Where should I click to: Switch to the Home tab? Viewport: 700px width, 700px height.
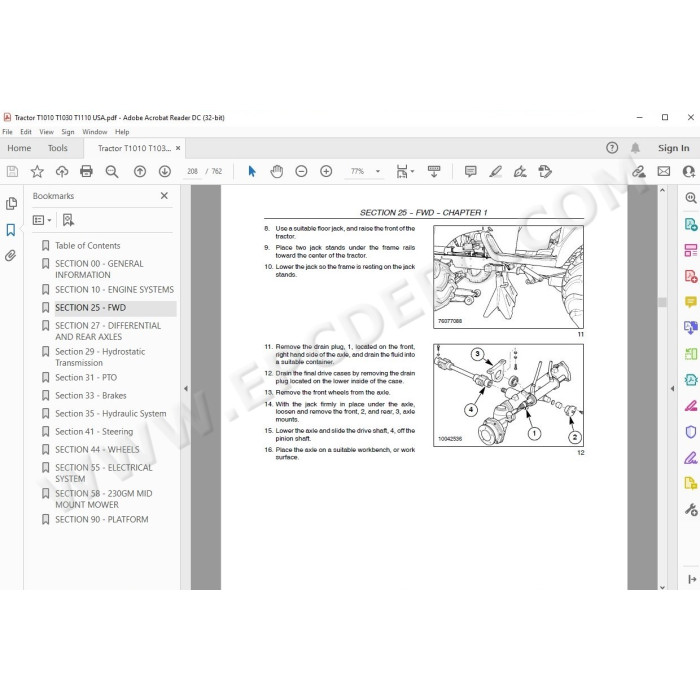[x=19, y=148]
